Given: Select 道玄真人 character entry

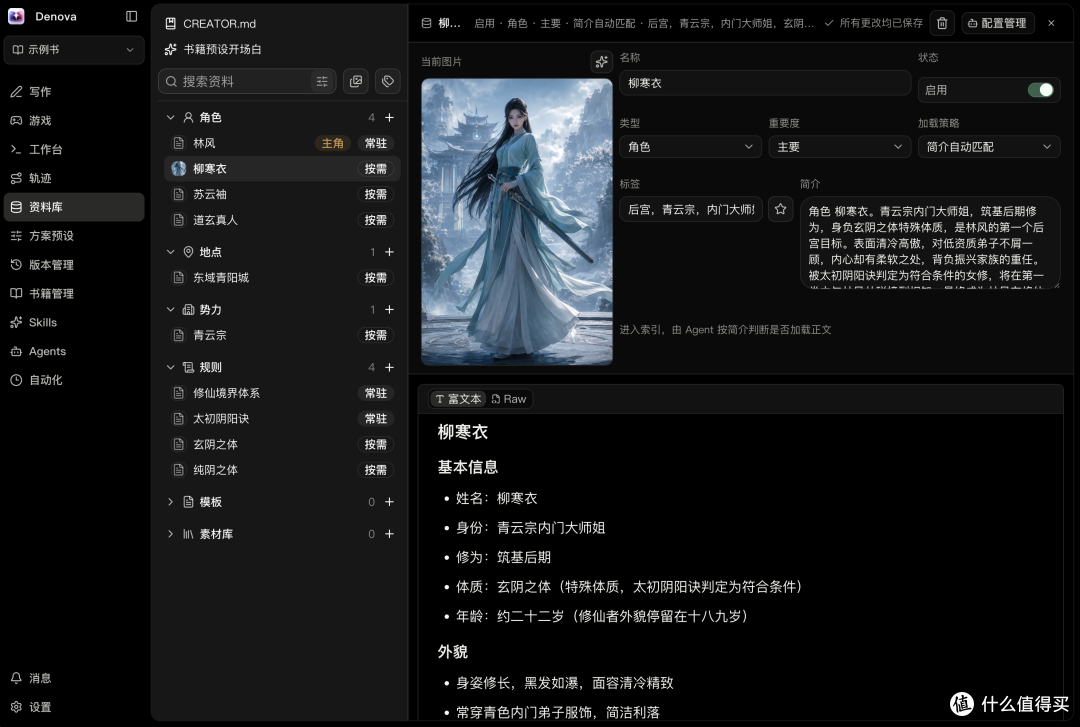Looking at the screenshot, I should coord(282,220).
